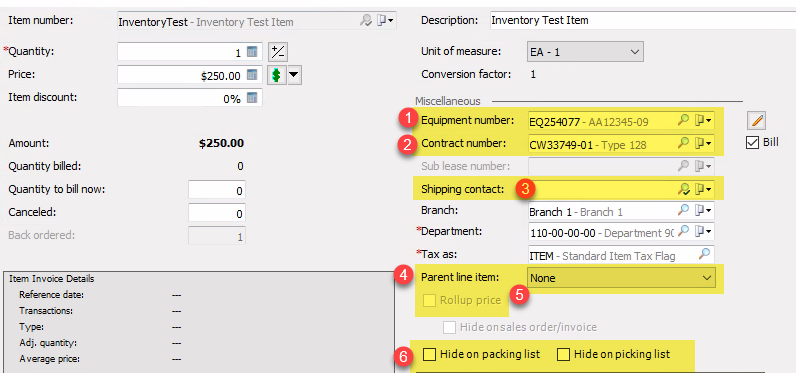Open calculator icon in Quantity field

(x=252, y=52)
